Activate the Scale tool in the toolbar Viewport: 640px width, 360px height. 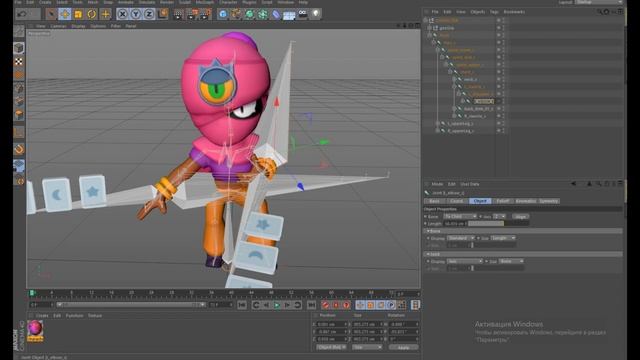click(x=78, y=14)
